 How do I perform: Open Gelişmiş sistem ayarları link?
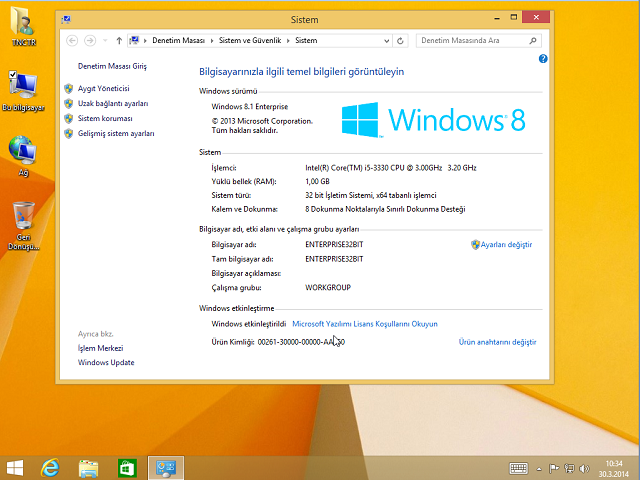point(116,133)
